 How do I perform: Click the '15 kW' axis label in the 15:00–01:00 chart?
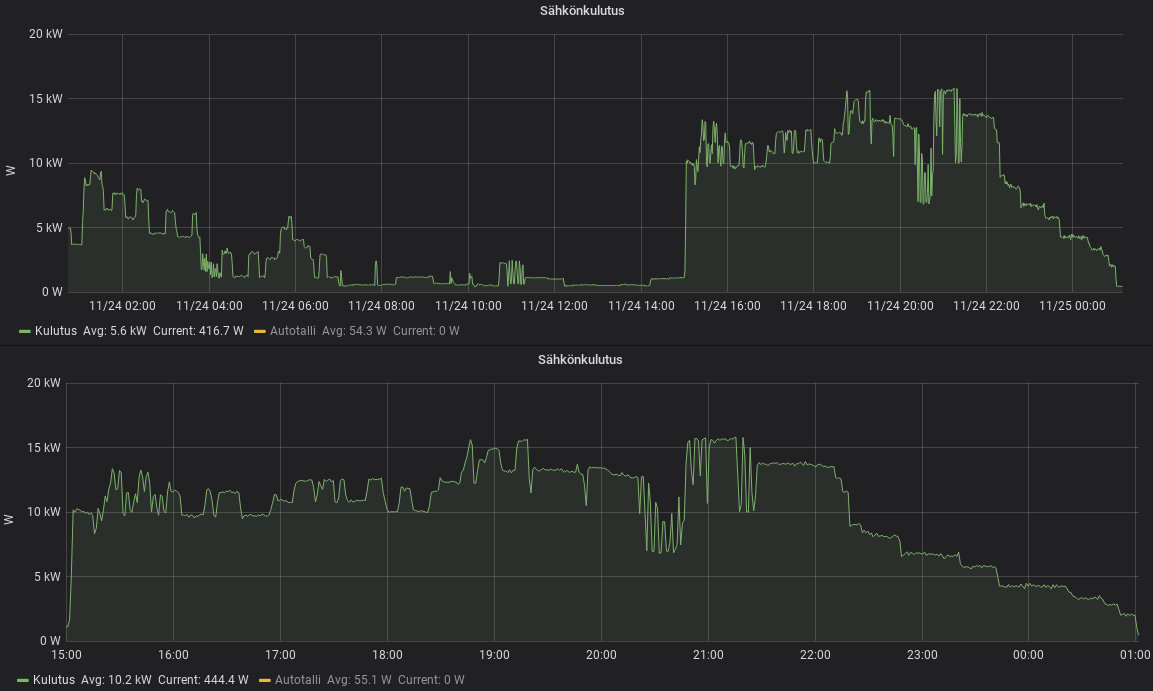[x=43, y=448]
